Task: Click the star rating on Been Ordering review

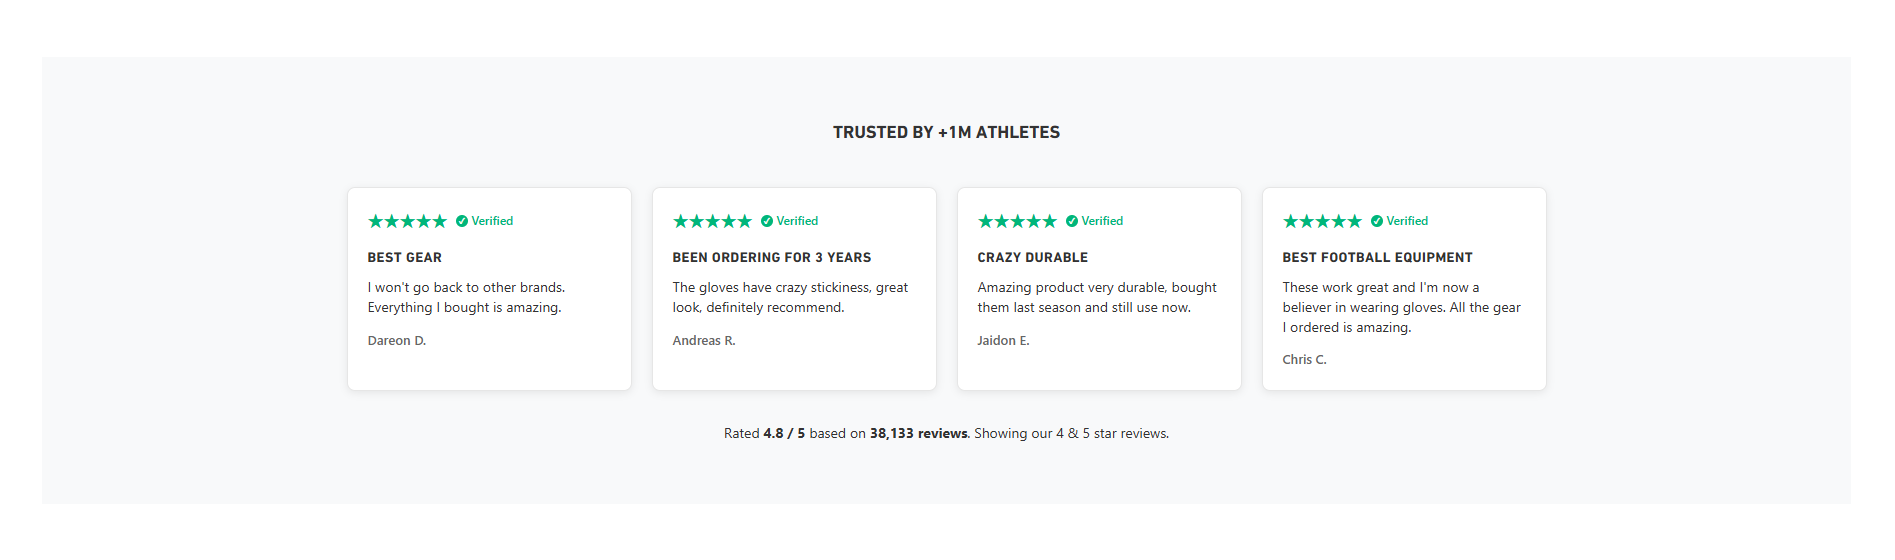Action: pyautogui.click(x=712, y=221)
